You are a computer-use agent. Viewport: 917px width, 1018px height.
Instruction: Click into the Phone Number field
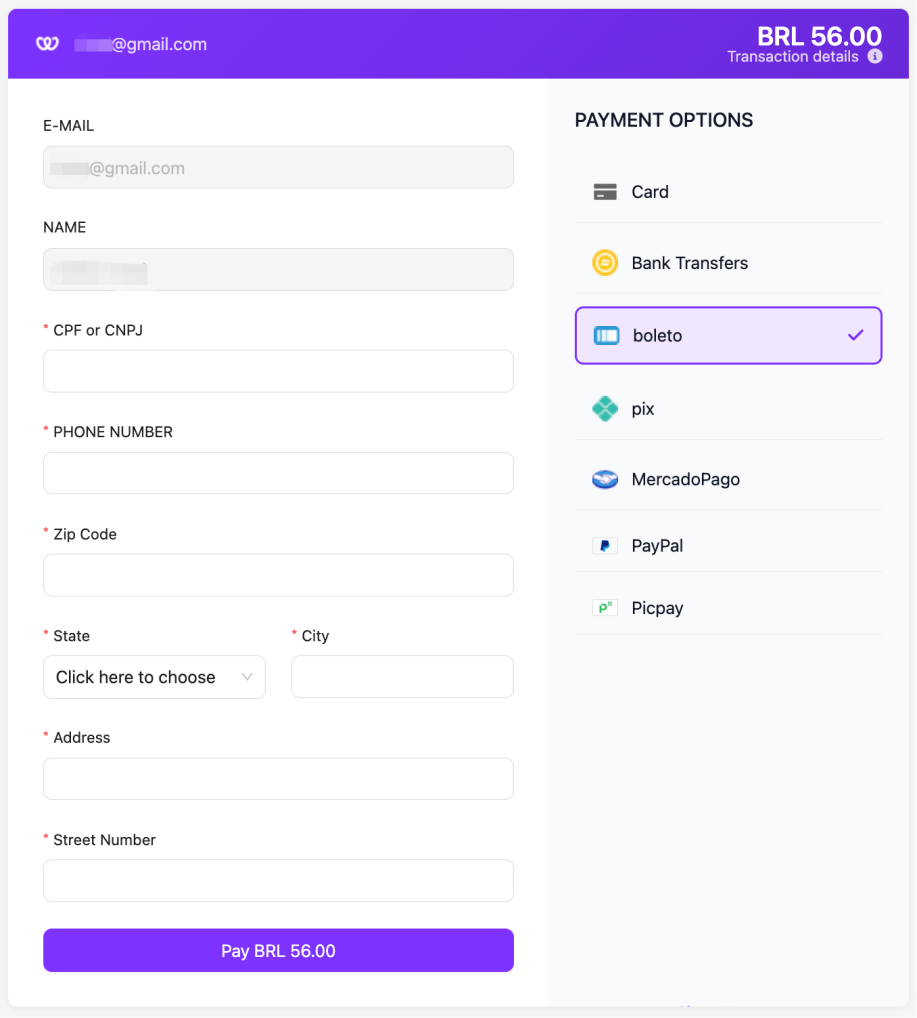click(278, 473)
